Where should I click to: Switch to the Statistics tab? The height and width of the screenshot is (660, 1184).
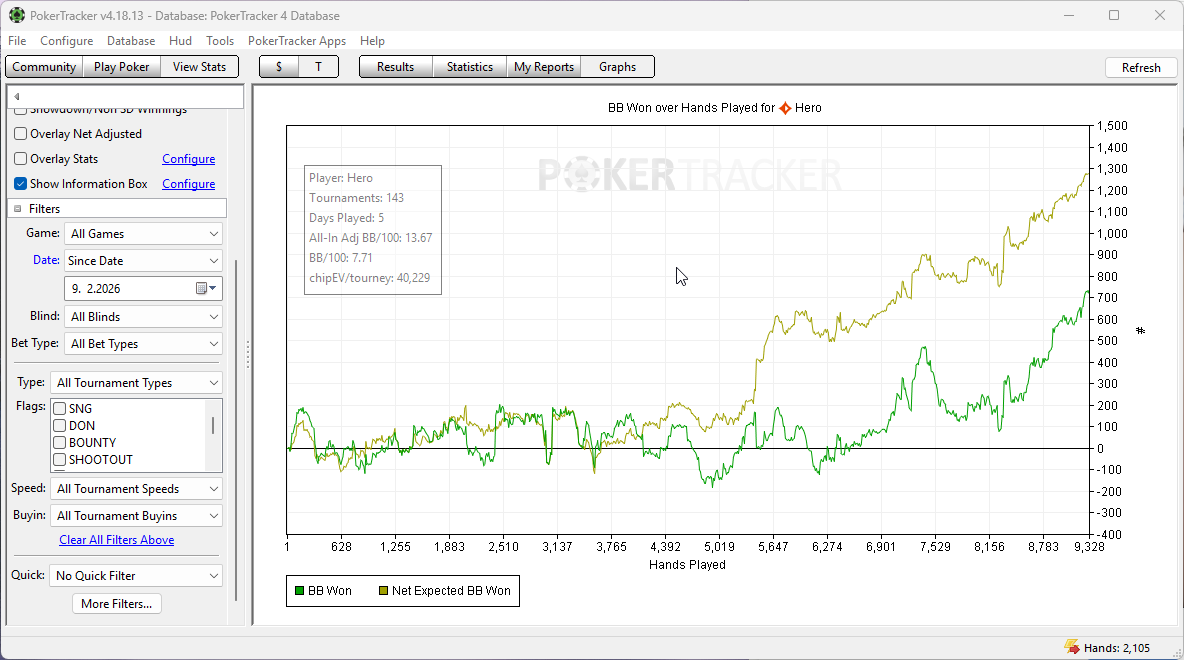coord(469,67)
